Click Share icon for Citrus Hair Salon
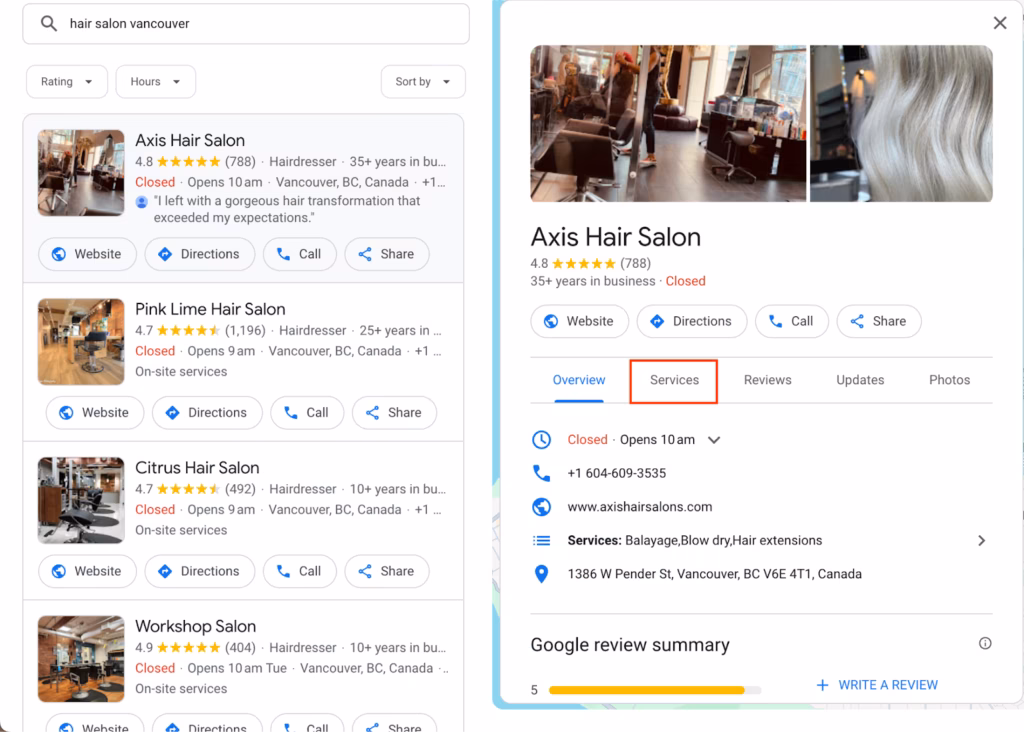 click(x=365, y=571)
